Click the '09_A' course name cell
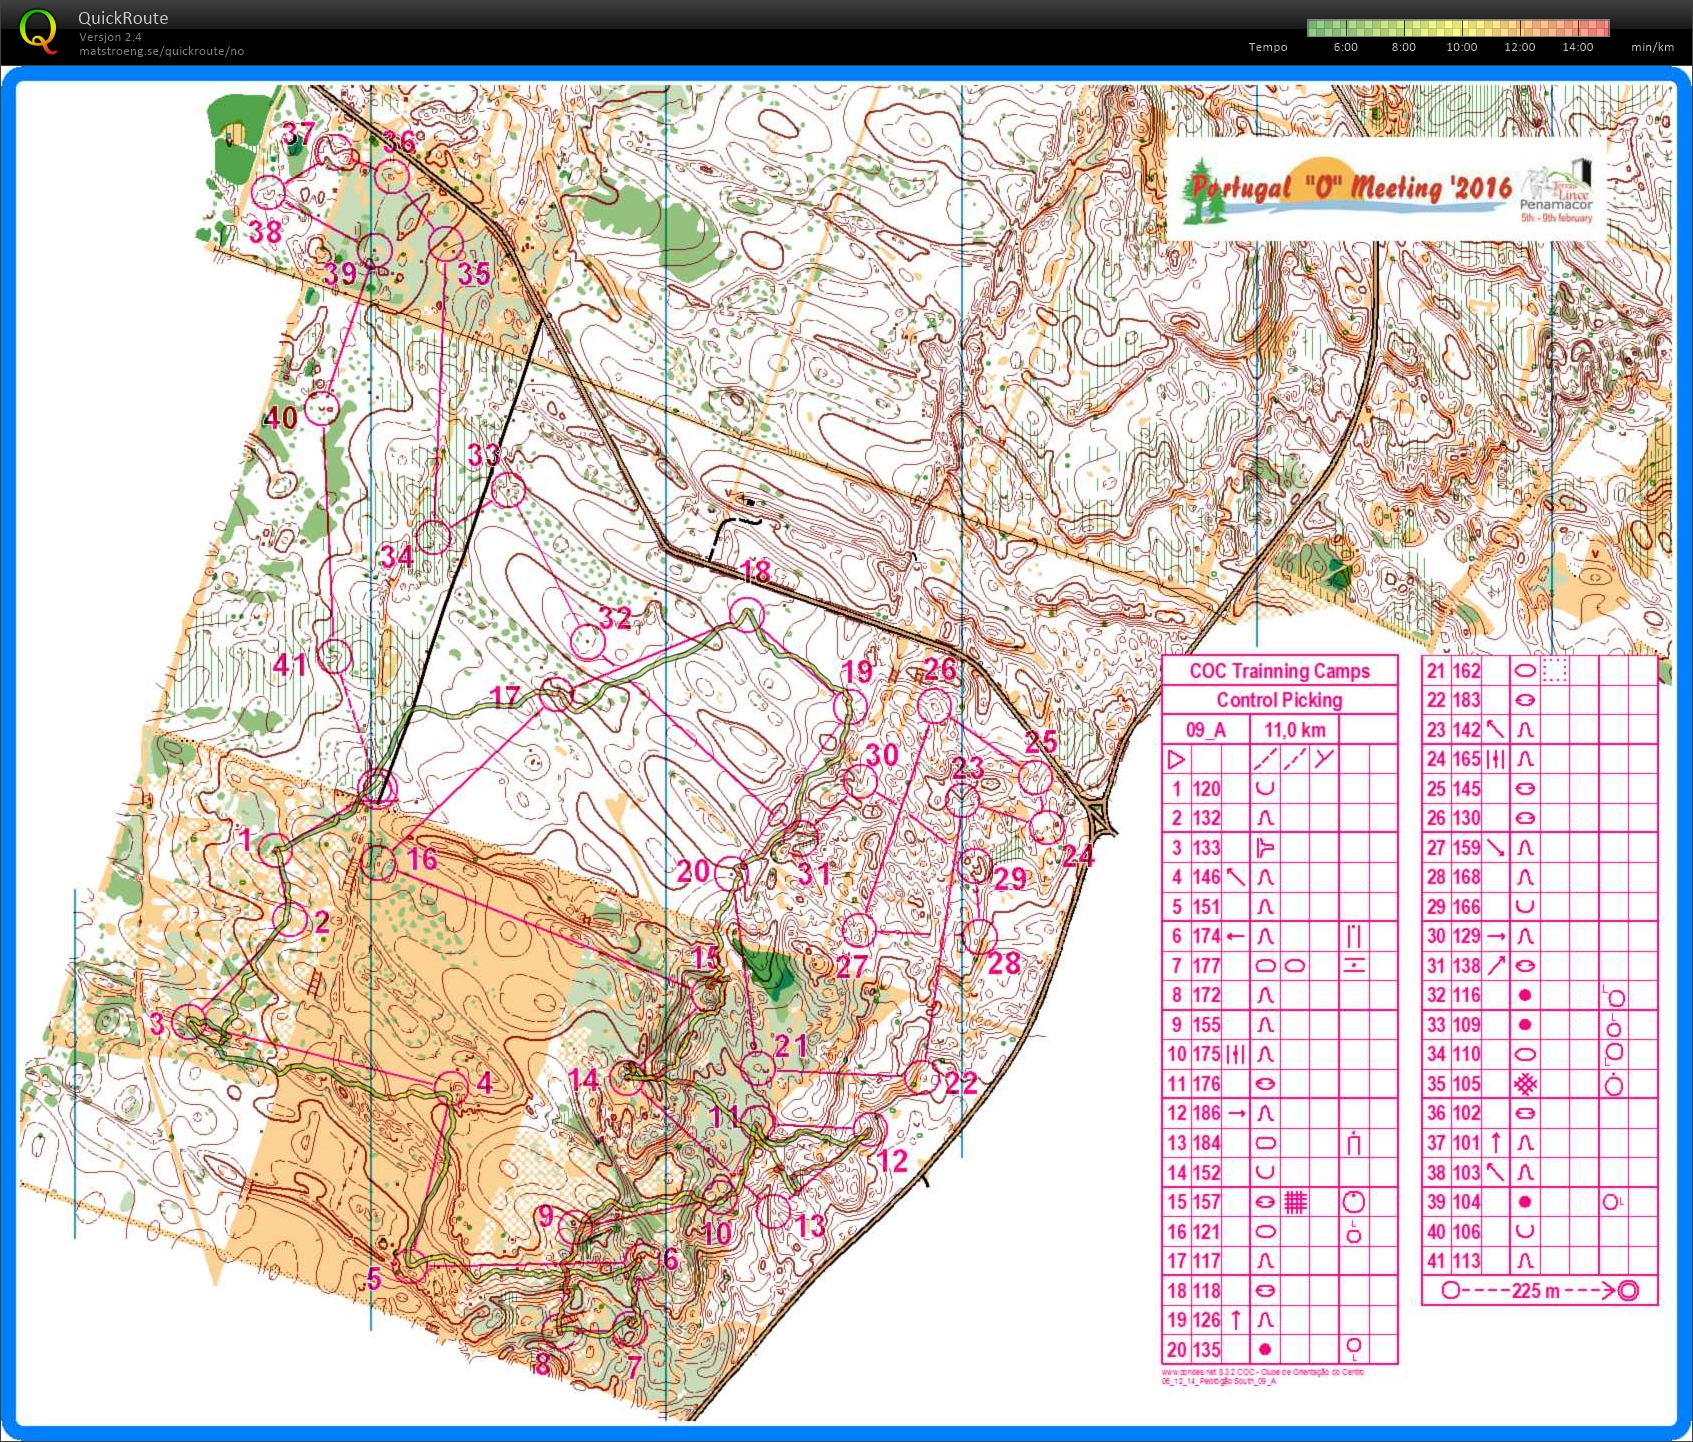Viewport: 1693px width, 1442px height. click(1205, 730)
